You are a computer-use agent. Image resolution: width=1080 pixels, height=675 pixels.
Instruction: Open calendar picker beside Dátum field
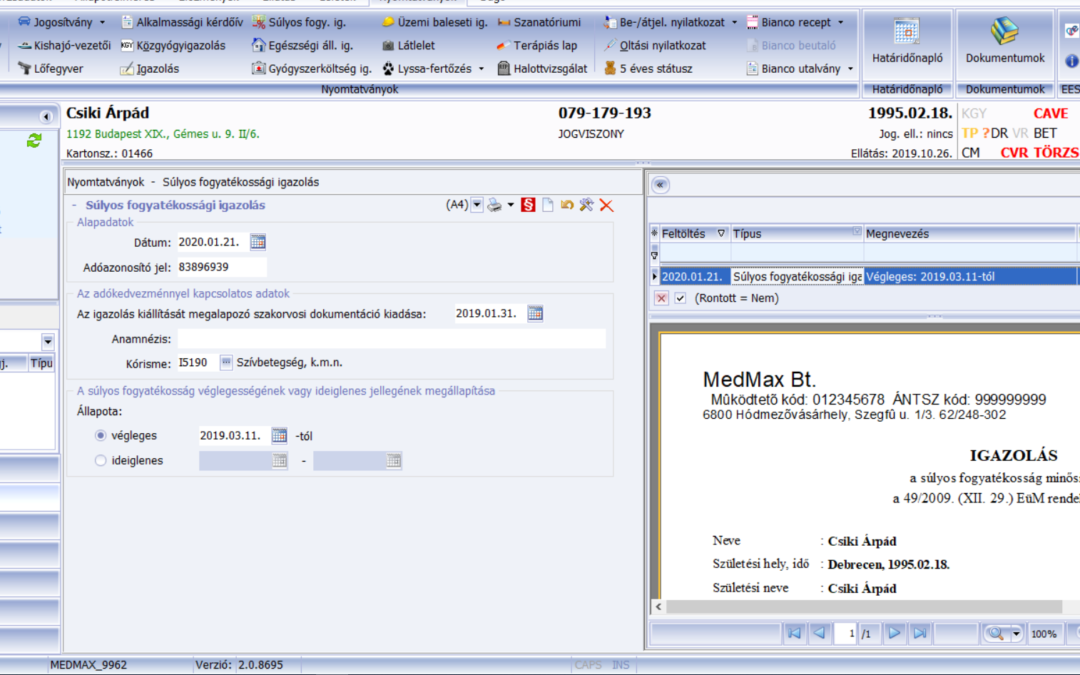[258, 241]
